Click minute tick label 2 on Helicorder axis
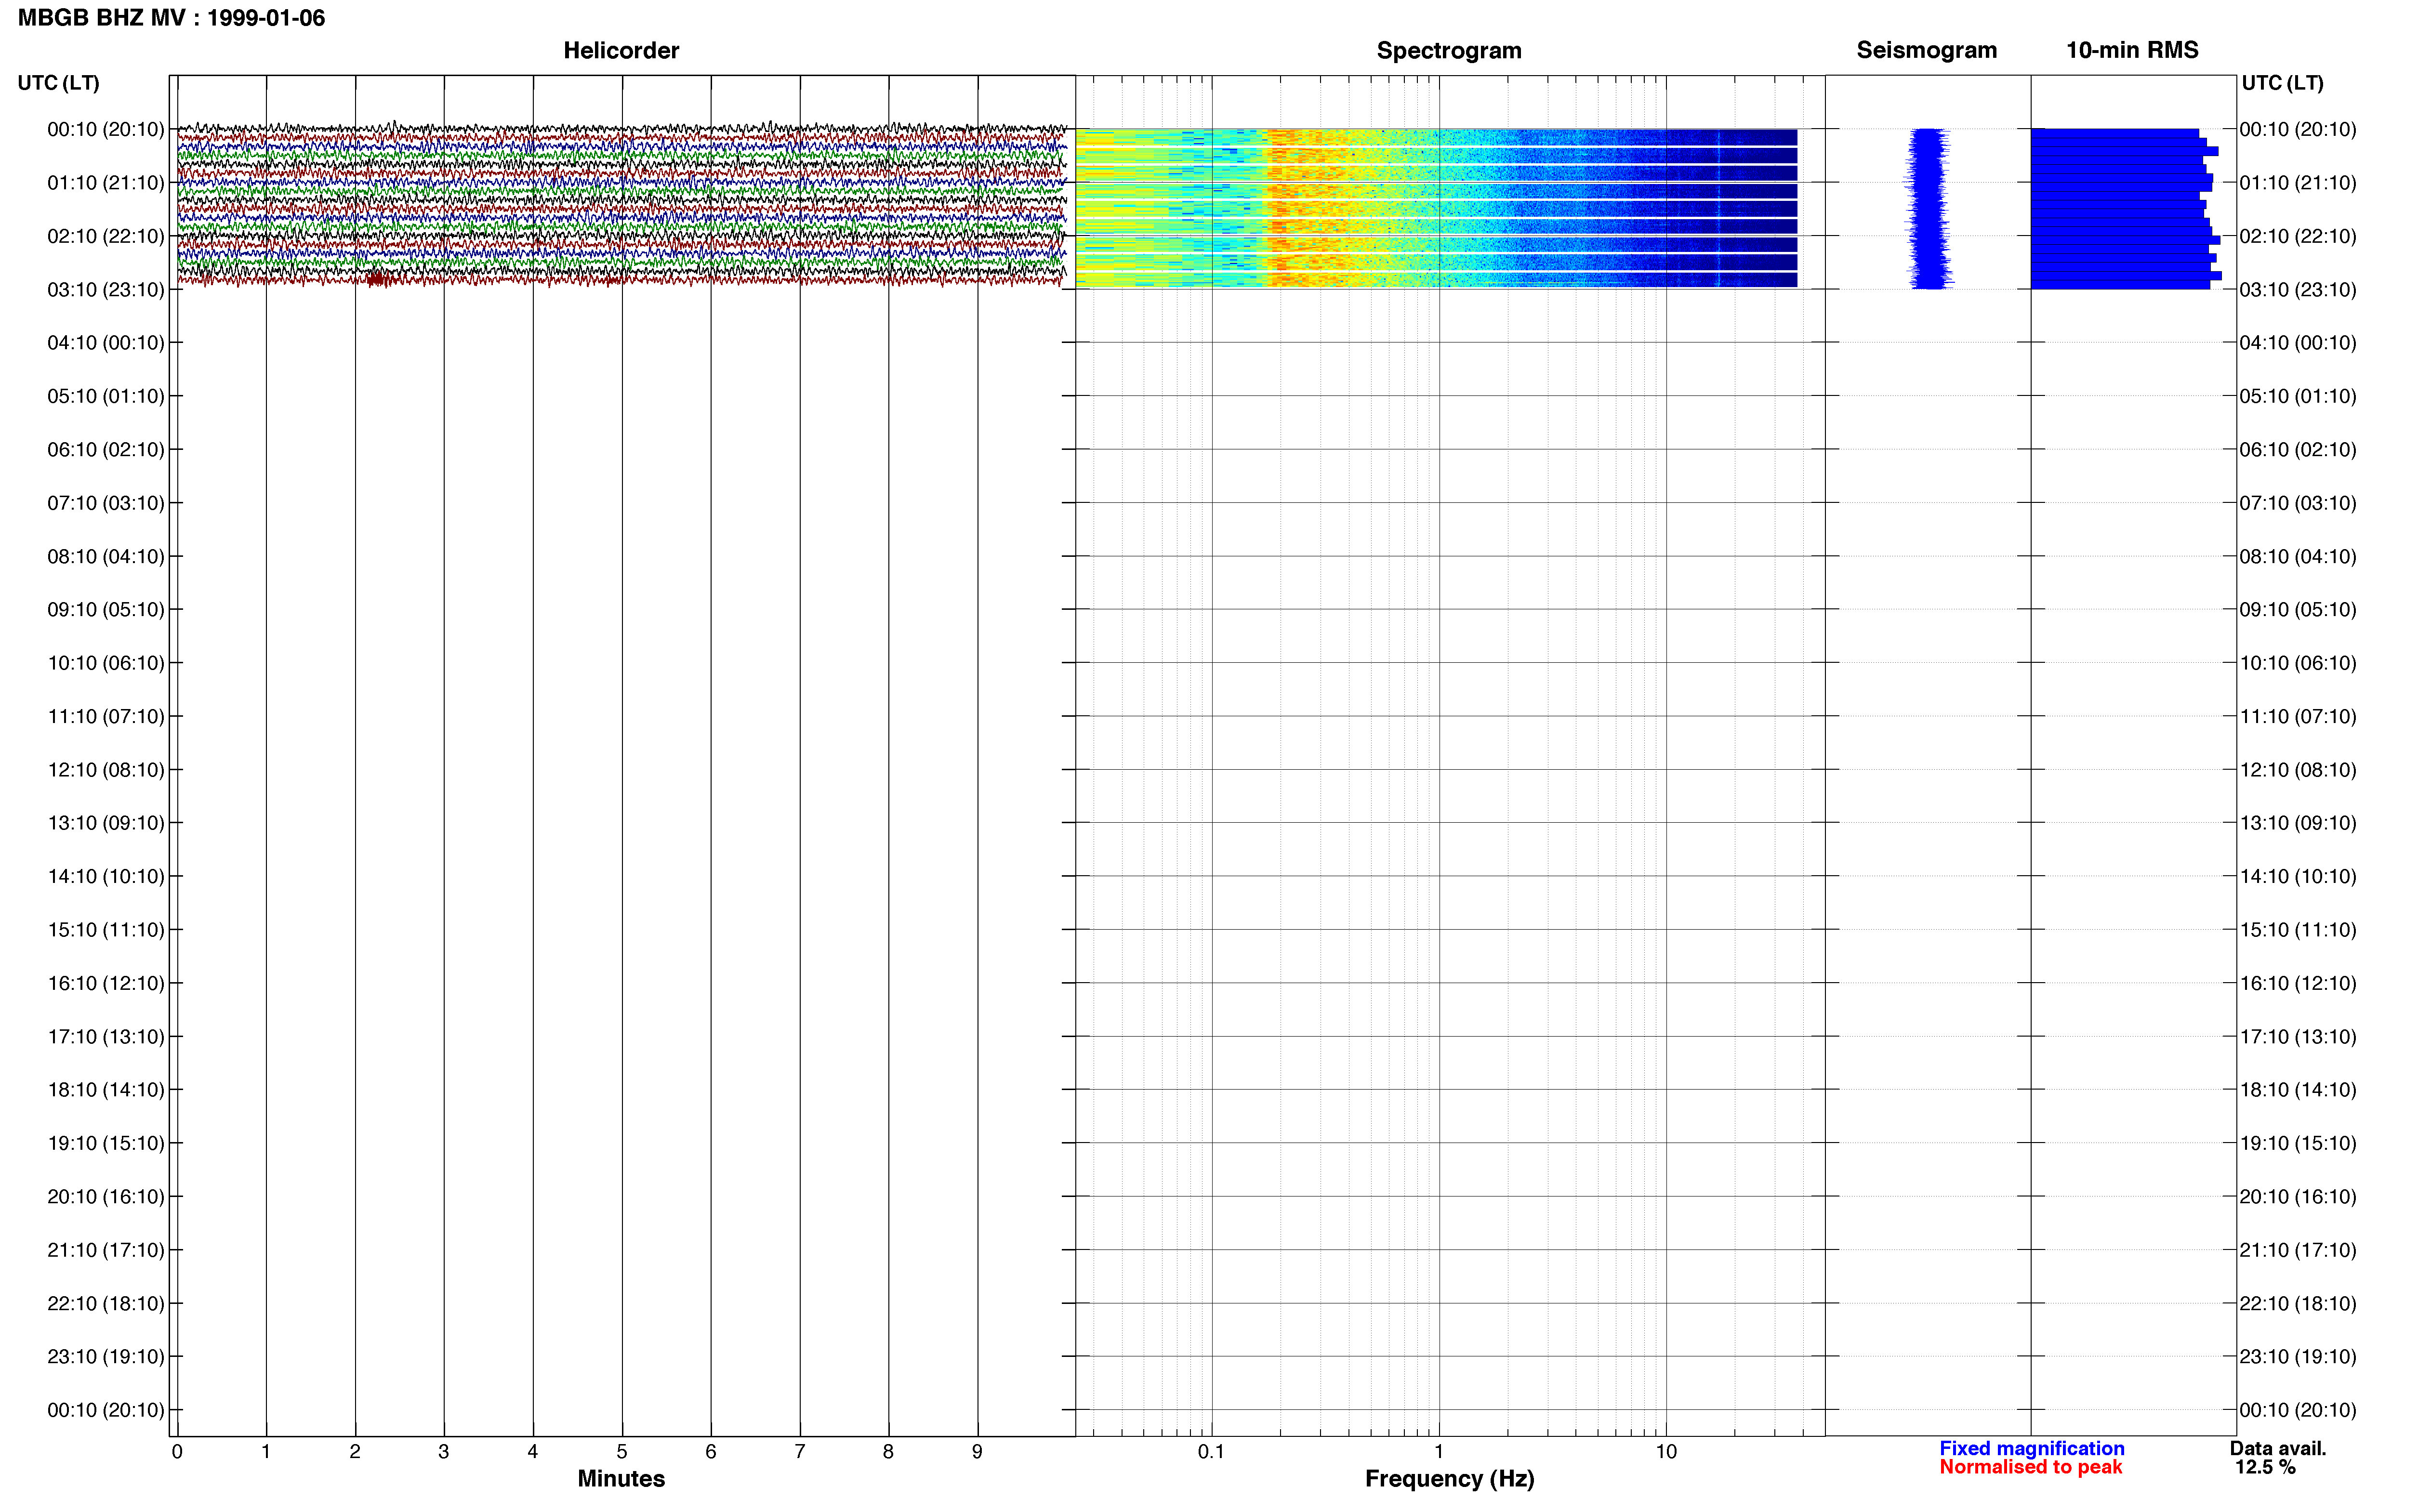This screenshot has height=1512, width=2418. click(355, 1451)
